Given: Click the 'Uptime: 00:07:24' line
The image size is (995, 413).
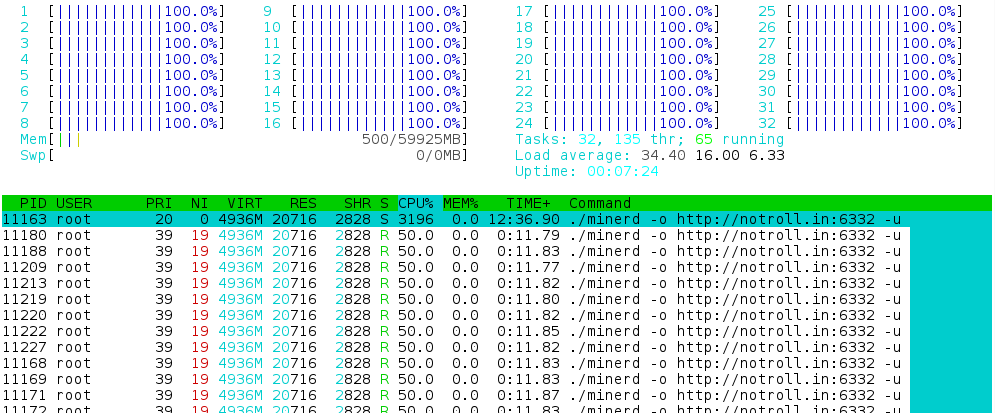Looking at the screenshot, I should click(x=586, y=171).
